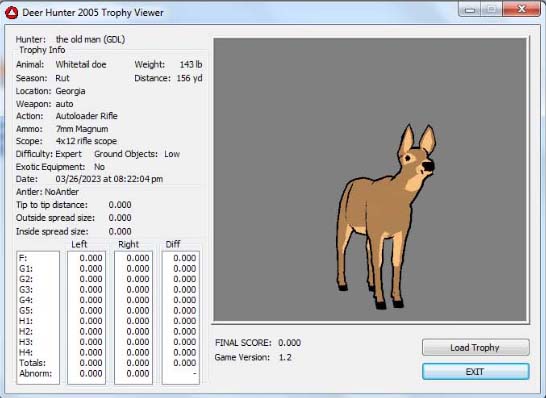Viewport: 546px width, 398px height.
Task: Close the Trophy Viewer window
Action: 521,9
